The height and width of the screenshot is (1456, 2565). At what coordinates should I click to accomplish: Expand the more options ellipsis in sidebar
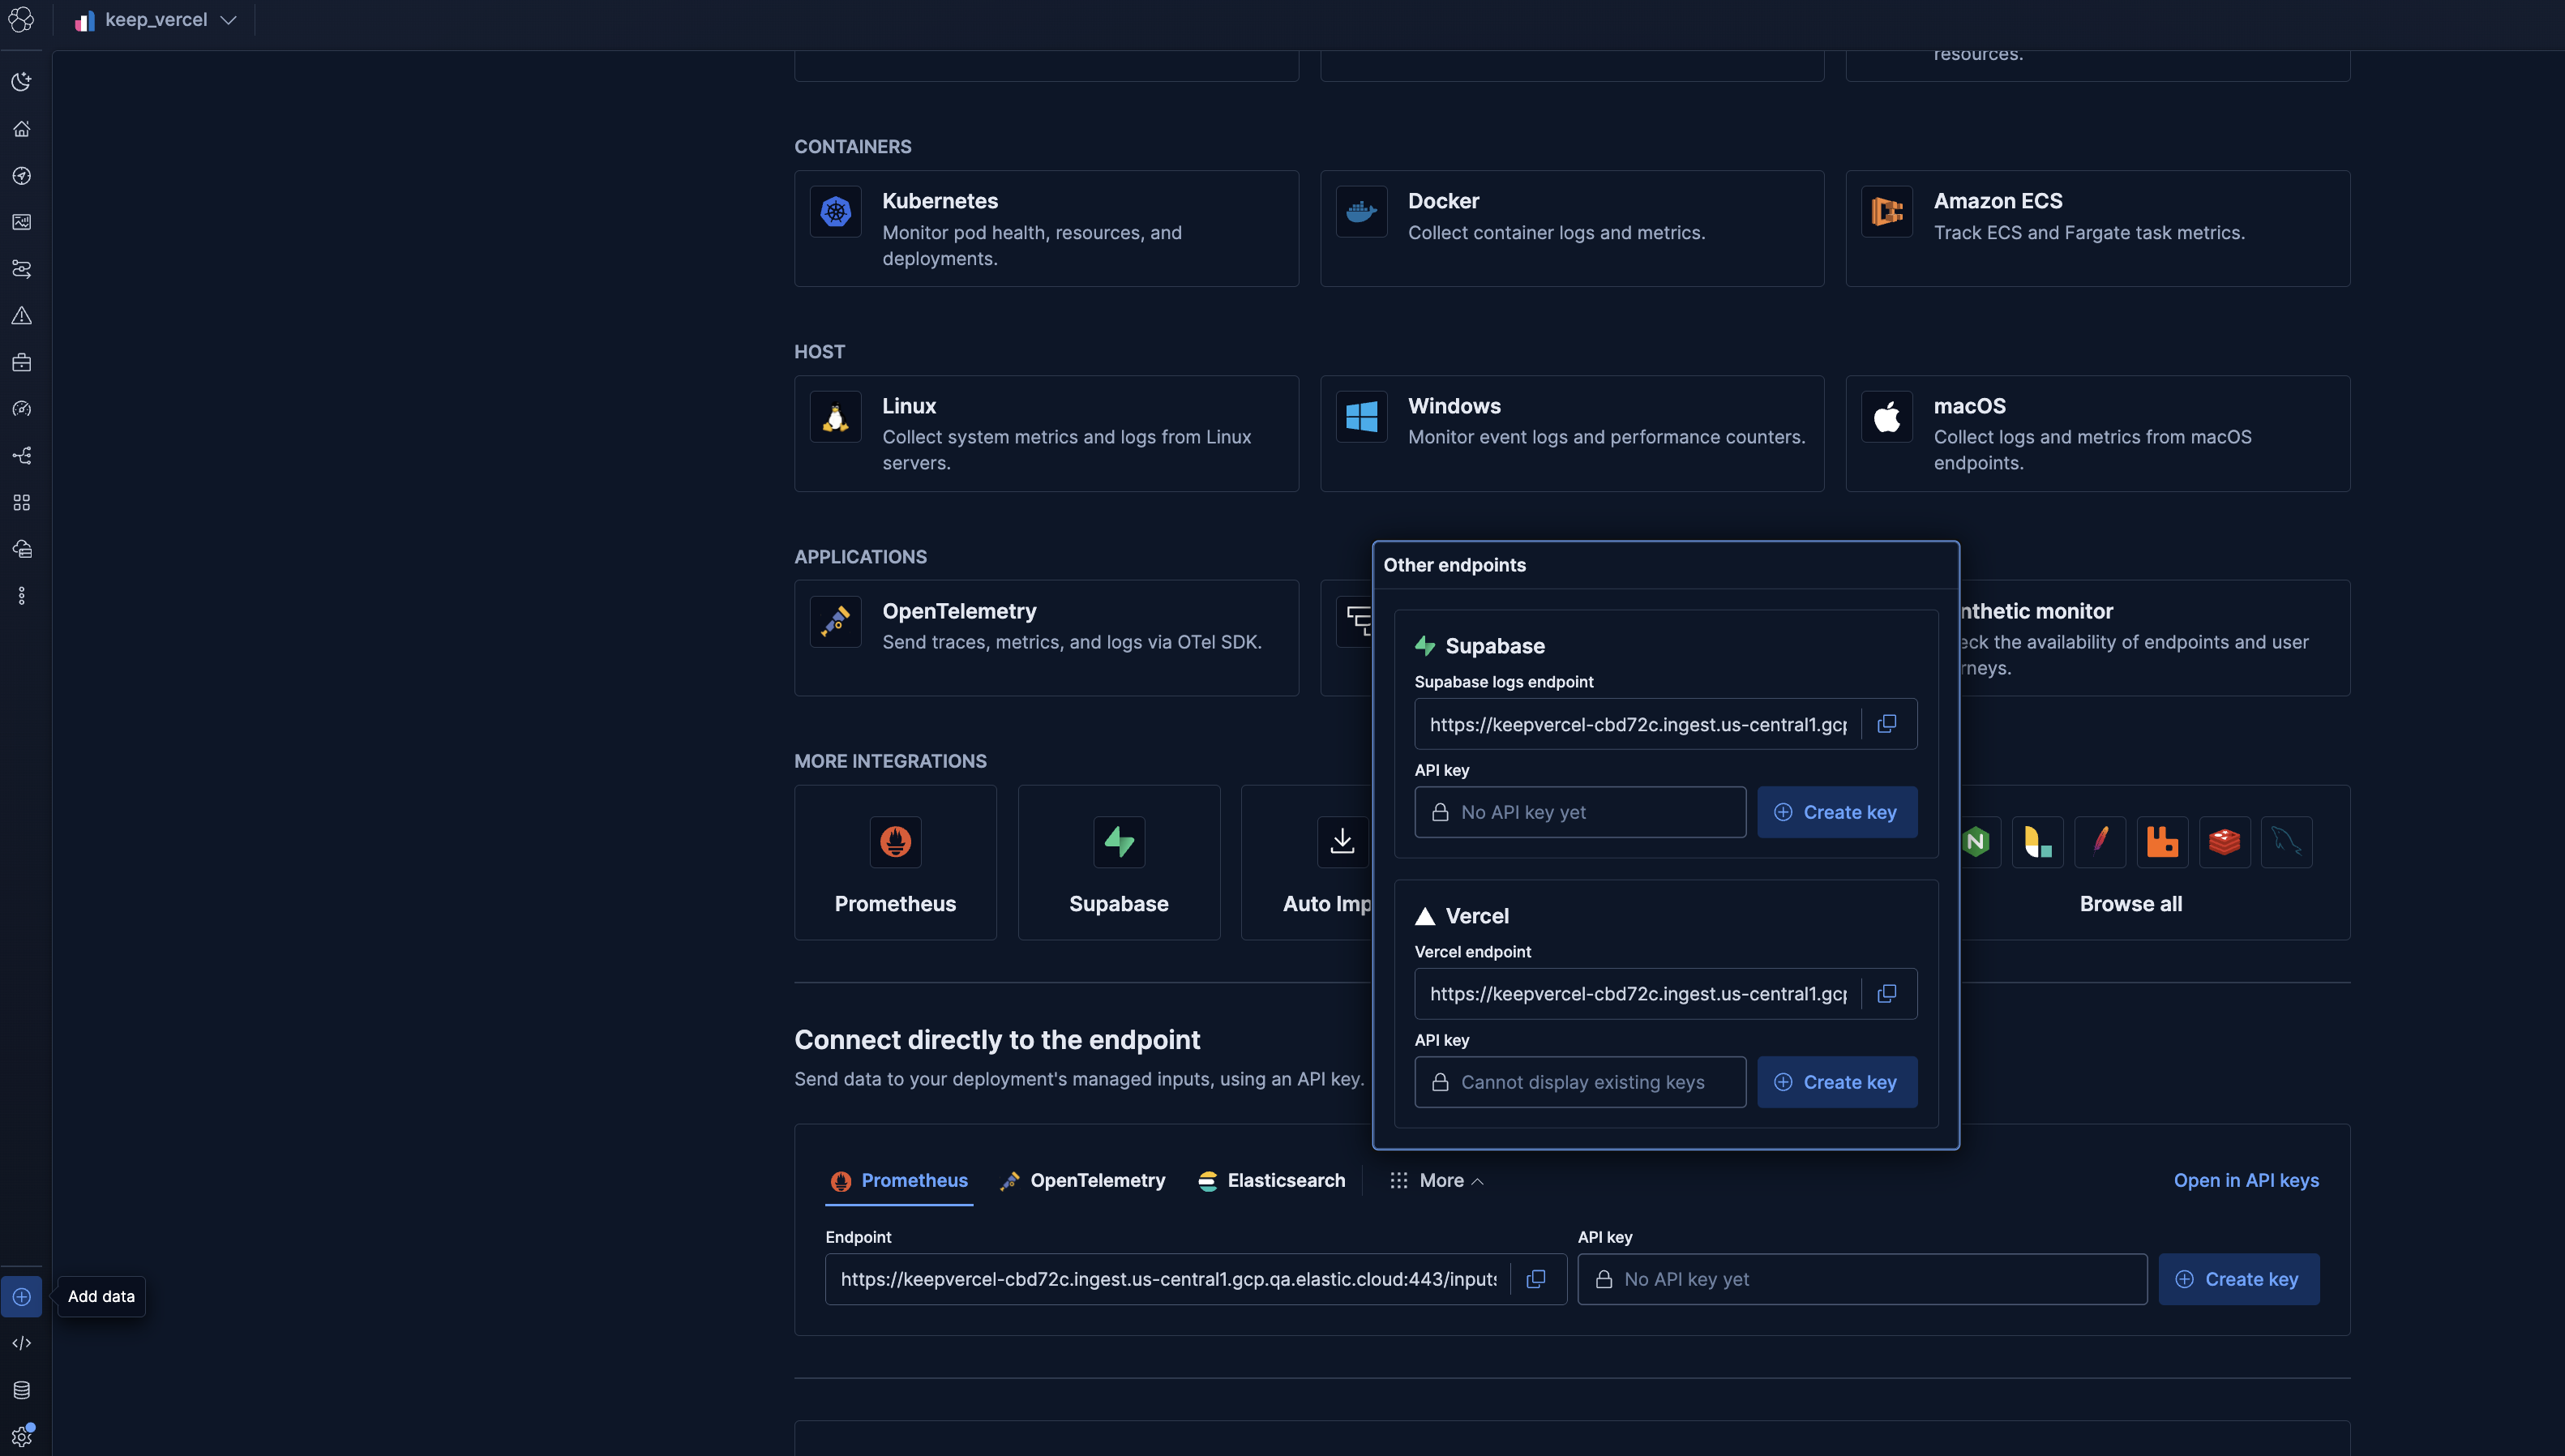[x=21, y=596]
